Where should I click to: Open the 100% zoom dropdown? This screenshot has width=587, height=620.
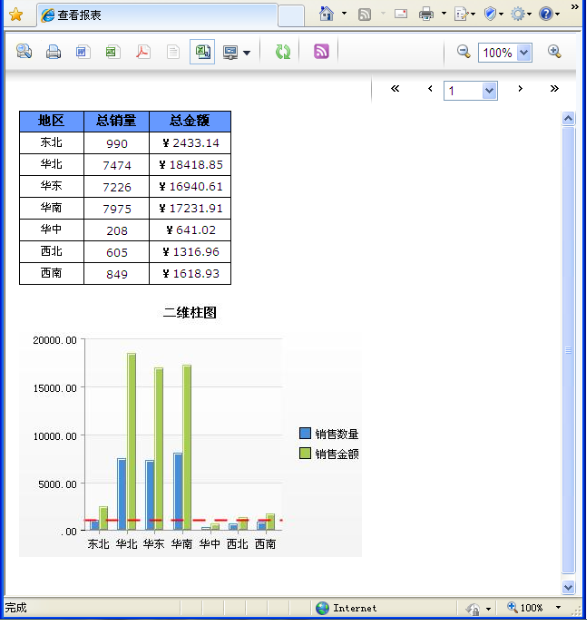click(524, 53)
